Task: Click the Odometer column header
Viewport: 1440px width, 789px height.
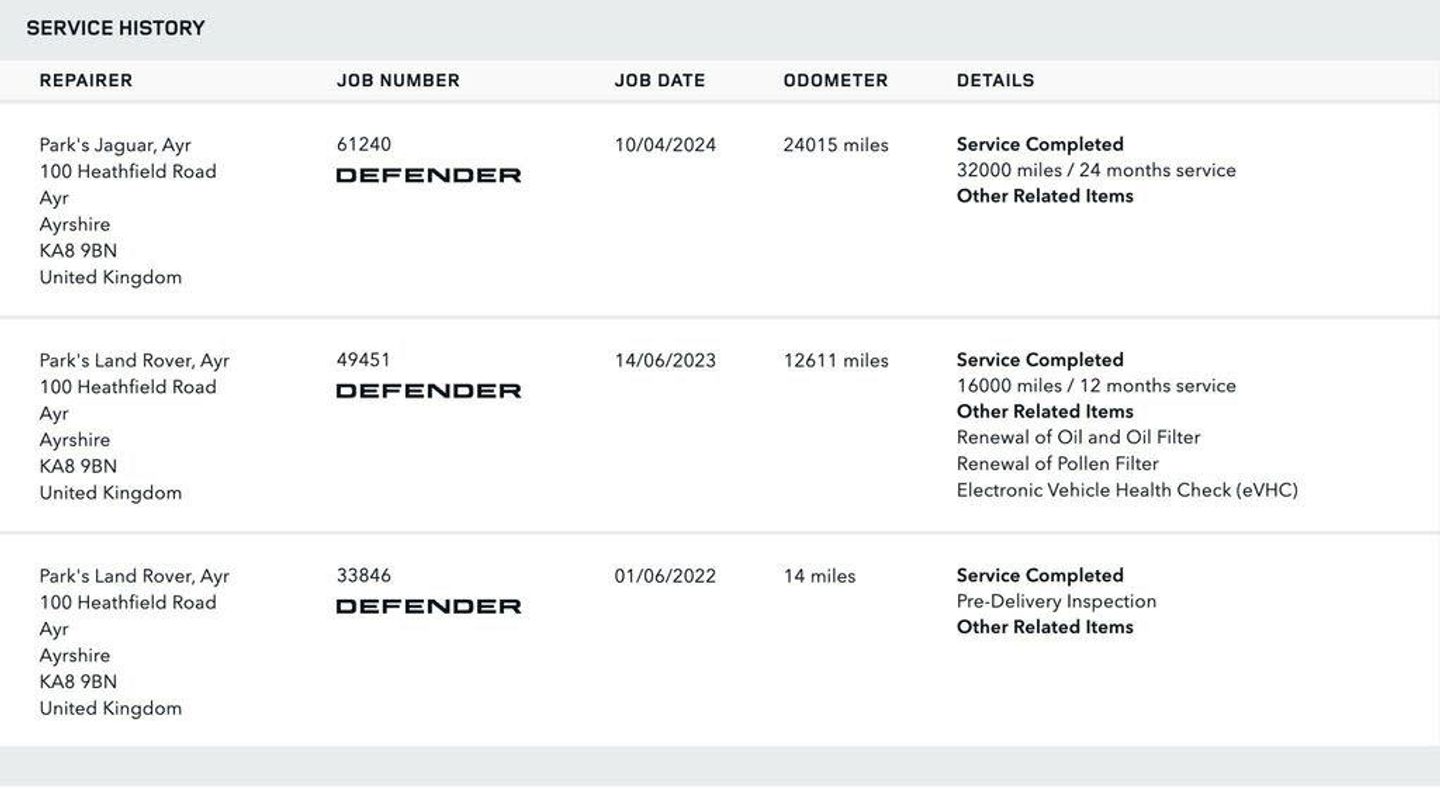Action: pos(836,80)
